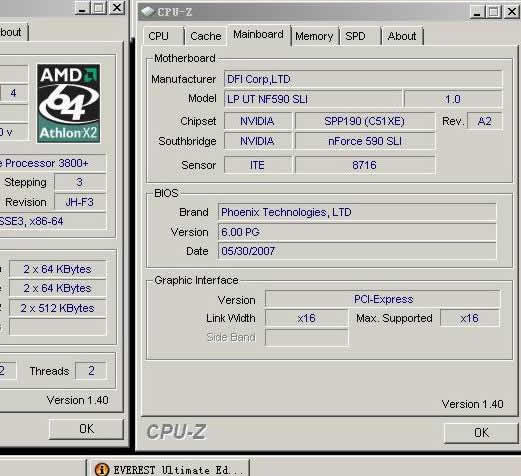This screenshot has width=521, height=476.
Task: Open the Cache tab
Action: [x=205, y=36]
